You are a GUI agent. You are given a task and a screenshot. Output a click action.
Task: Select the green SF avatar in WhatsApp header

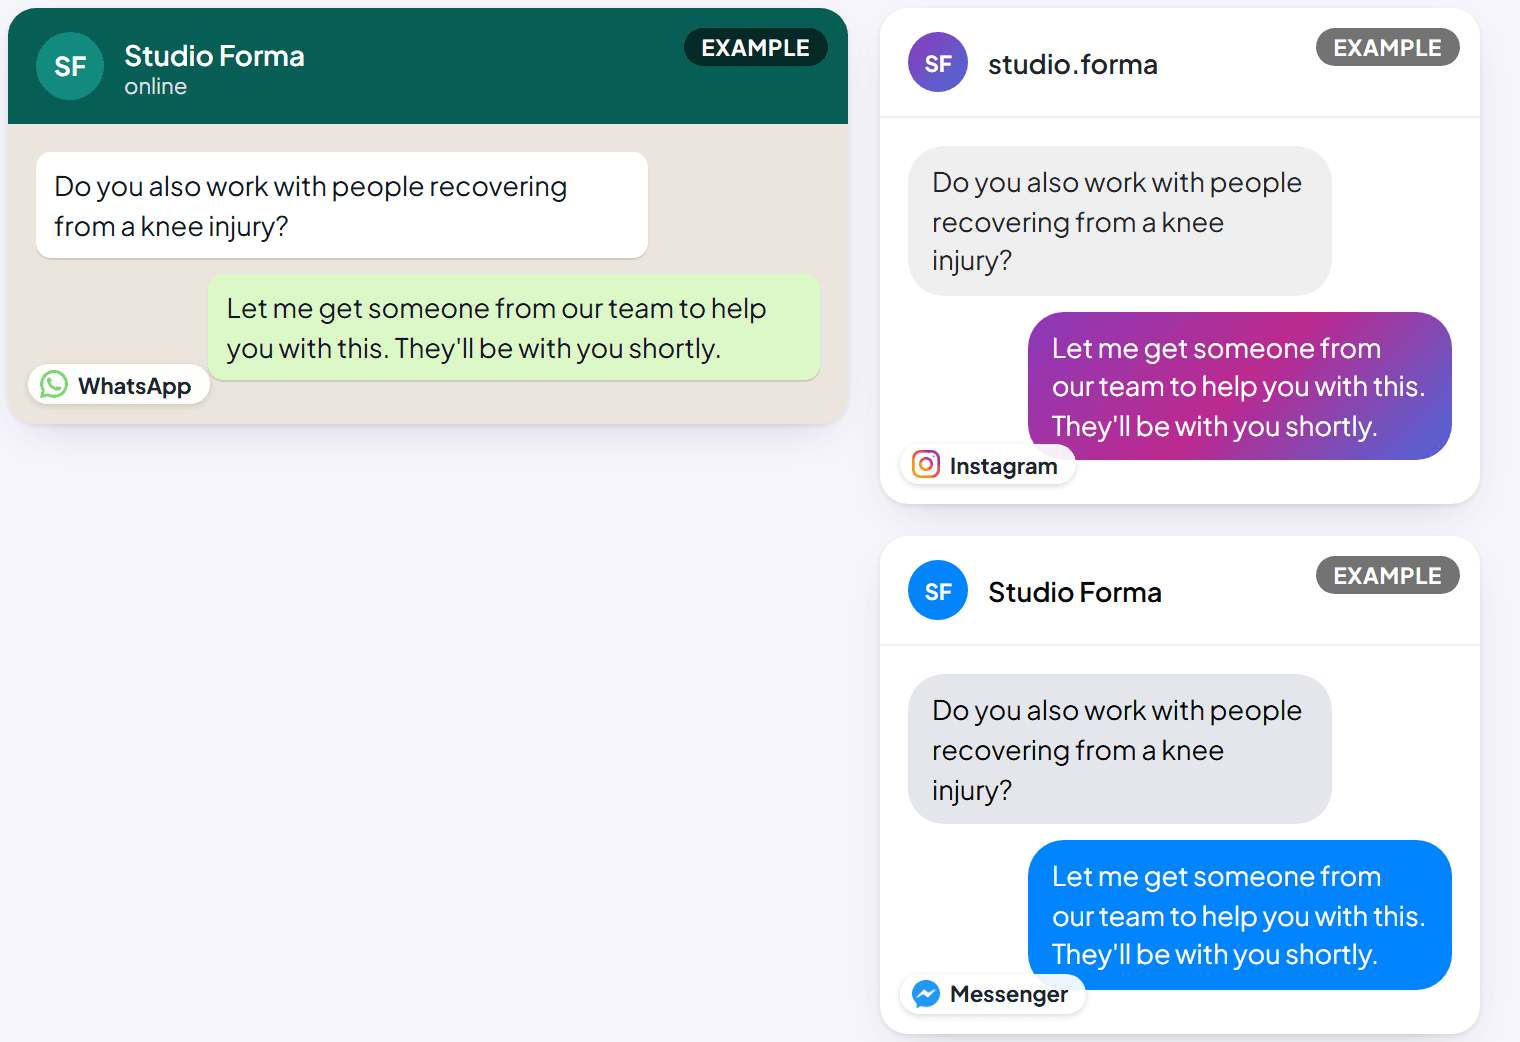70,66
